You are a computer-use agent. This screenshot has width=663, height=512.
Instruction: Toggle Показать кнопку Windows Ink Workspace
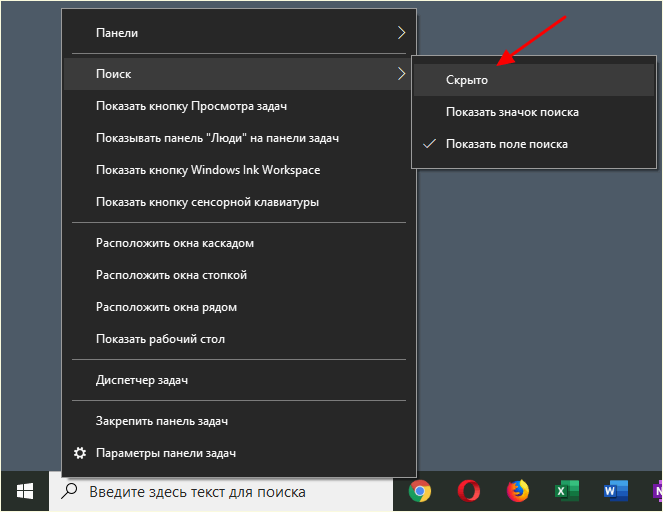click(x=239, y=170)
